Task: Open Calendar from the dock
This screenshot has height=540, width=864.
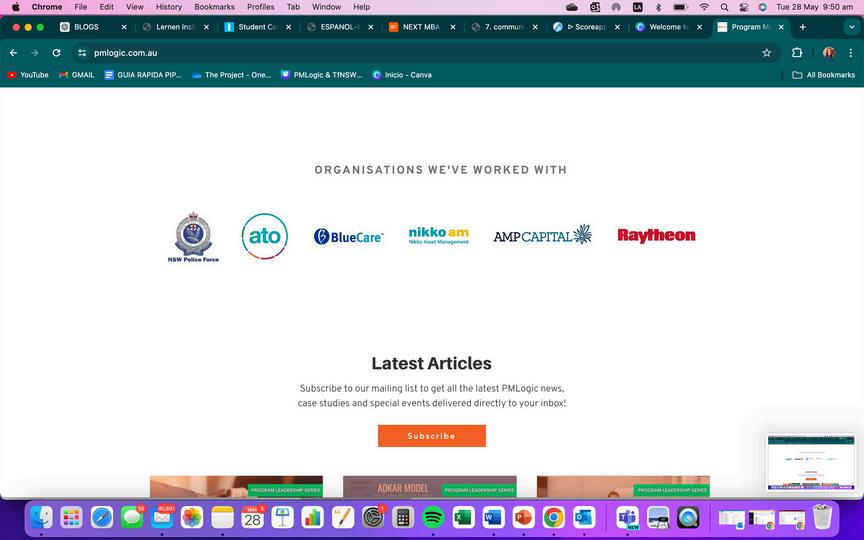Action: (x=252, y=517)
